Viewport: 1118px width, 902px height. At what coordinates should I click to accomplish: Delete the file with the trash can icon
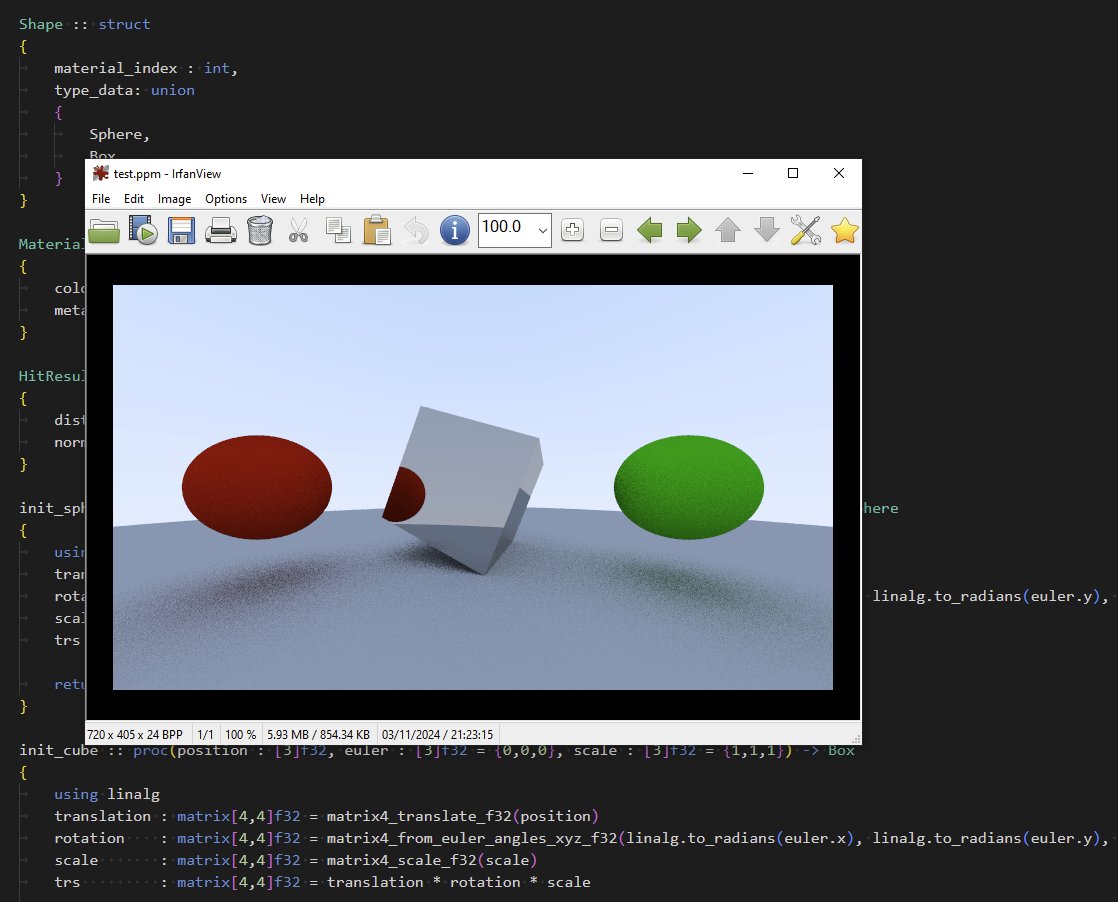260,230
